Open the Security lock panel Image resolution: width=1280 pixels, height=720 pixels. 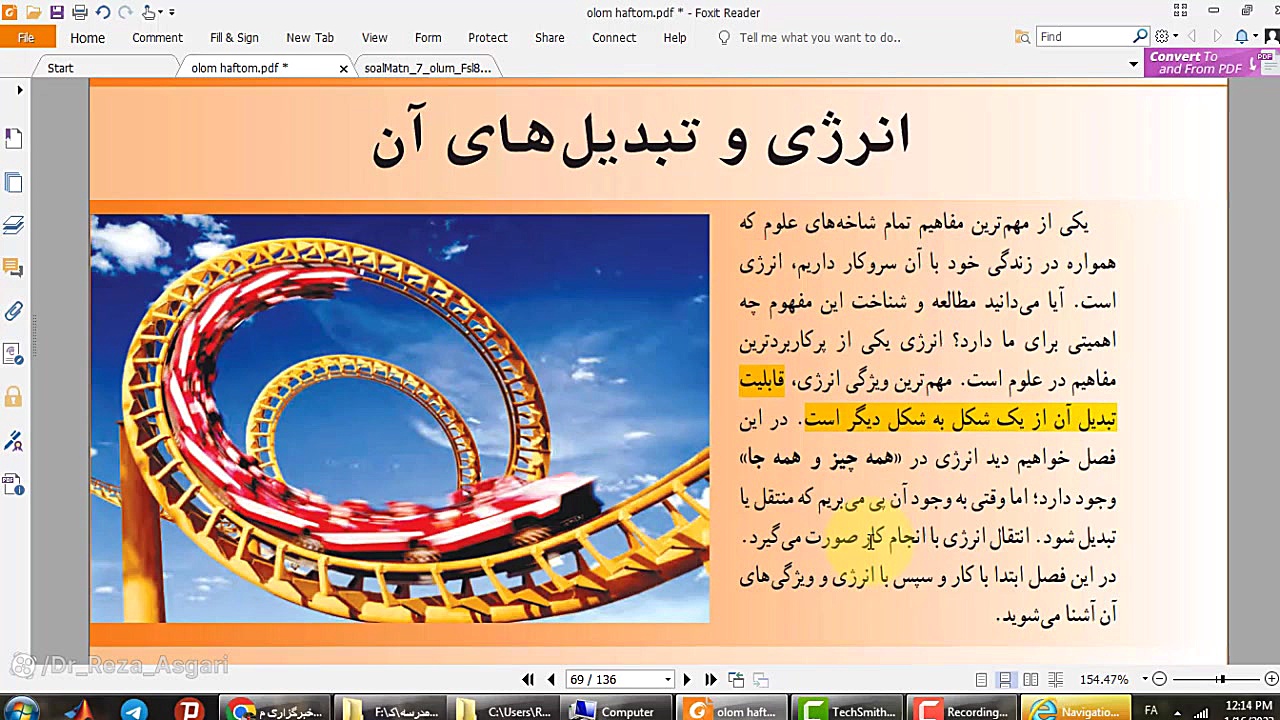[14, 397]
